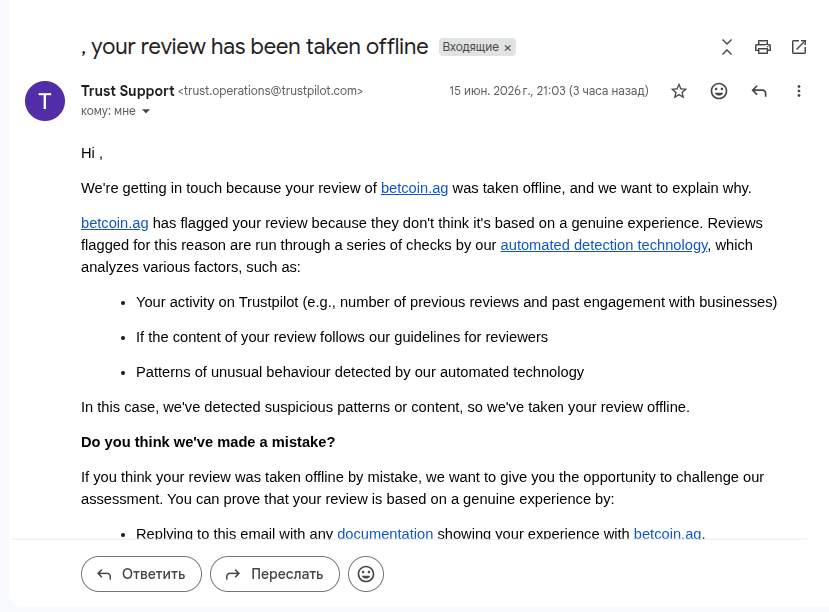Add an emoji reaction in the message header
Screen dimensions: 829x612
(x=719, y=91)
